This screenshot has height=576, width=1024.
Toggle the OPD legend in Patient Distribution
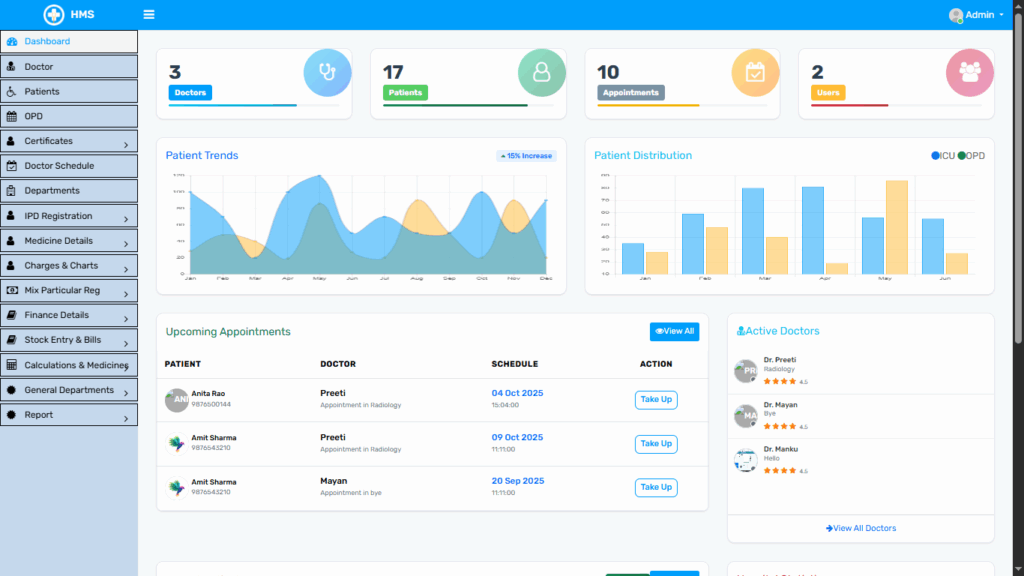click(x=970, y=156)
